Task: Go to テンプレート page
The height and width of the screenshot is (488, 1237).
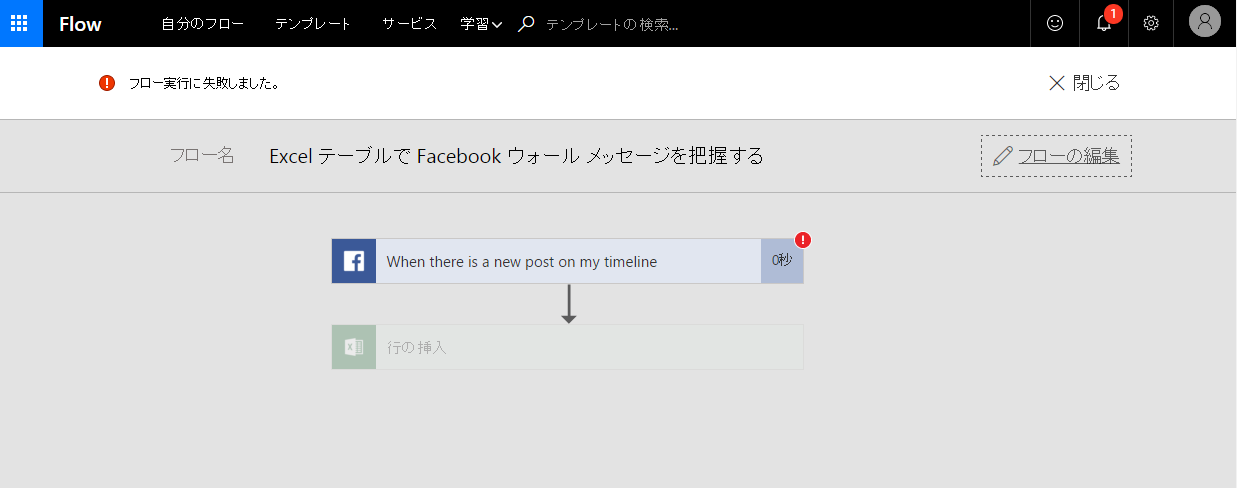Action: pos(313,24)
